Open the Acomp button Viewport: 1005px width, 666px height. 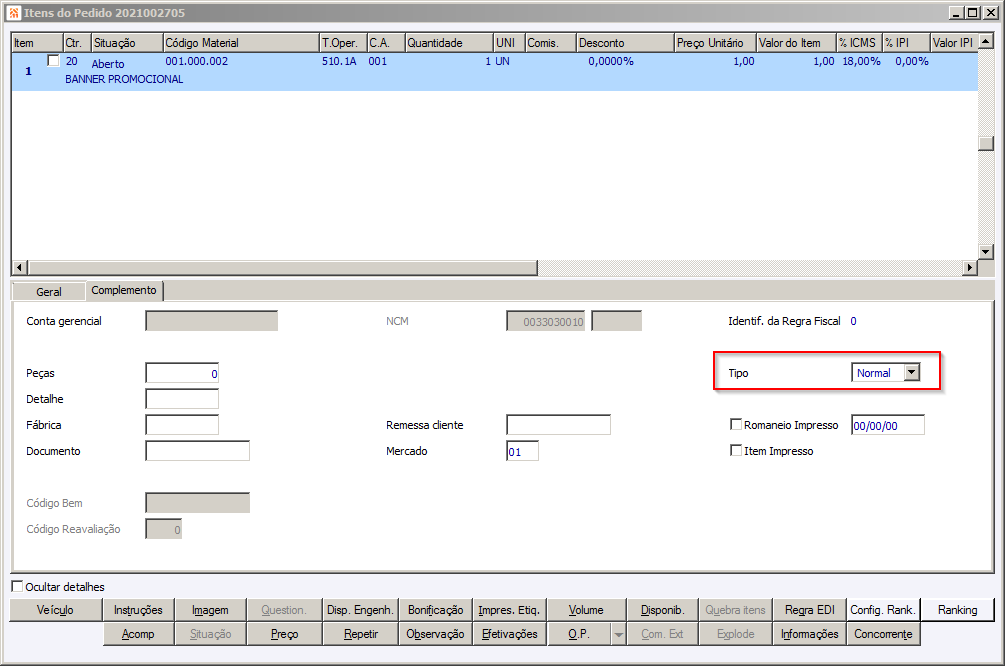[x=138, y=634]
